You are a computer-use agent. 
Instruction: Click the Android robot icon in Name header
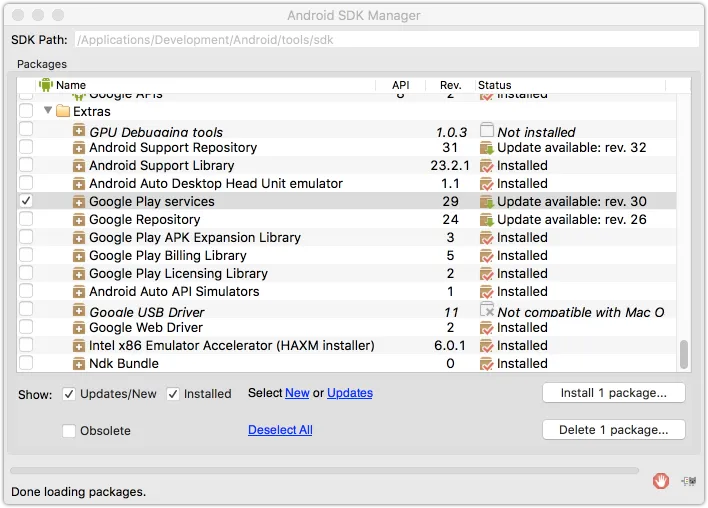(46, 84)
